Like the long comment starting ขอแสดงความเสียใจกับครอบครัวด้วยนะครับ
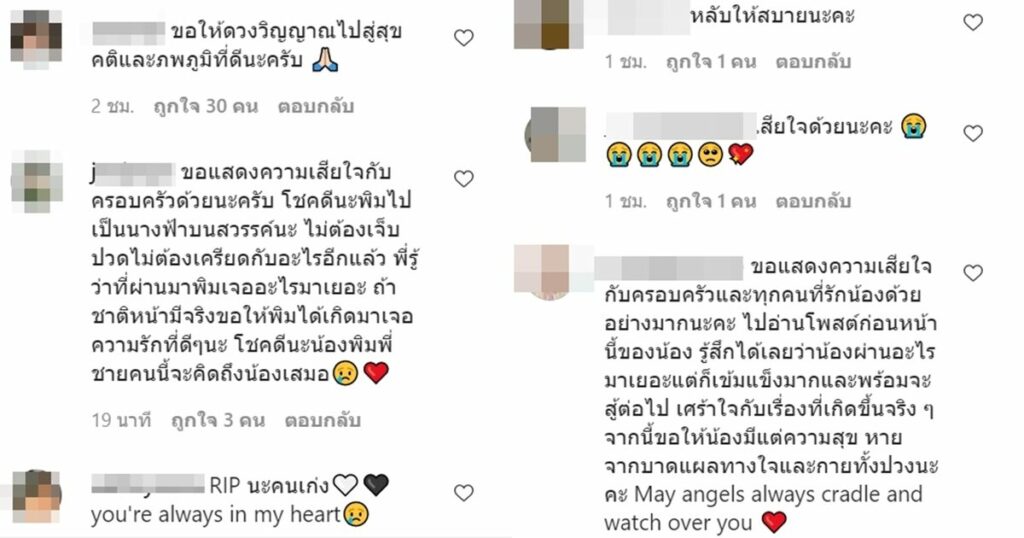The width and height of the screenshot is (1024, 538). [x=464, y=179]
